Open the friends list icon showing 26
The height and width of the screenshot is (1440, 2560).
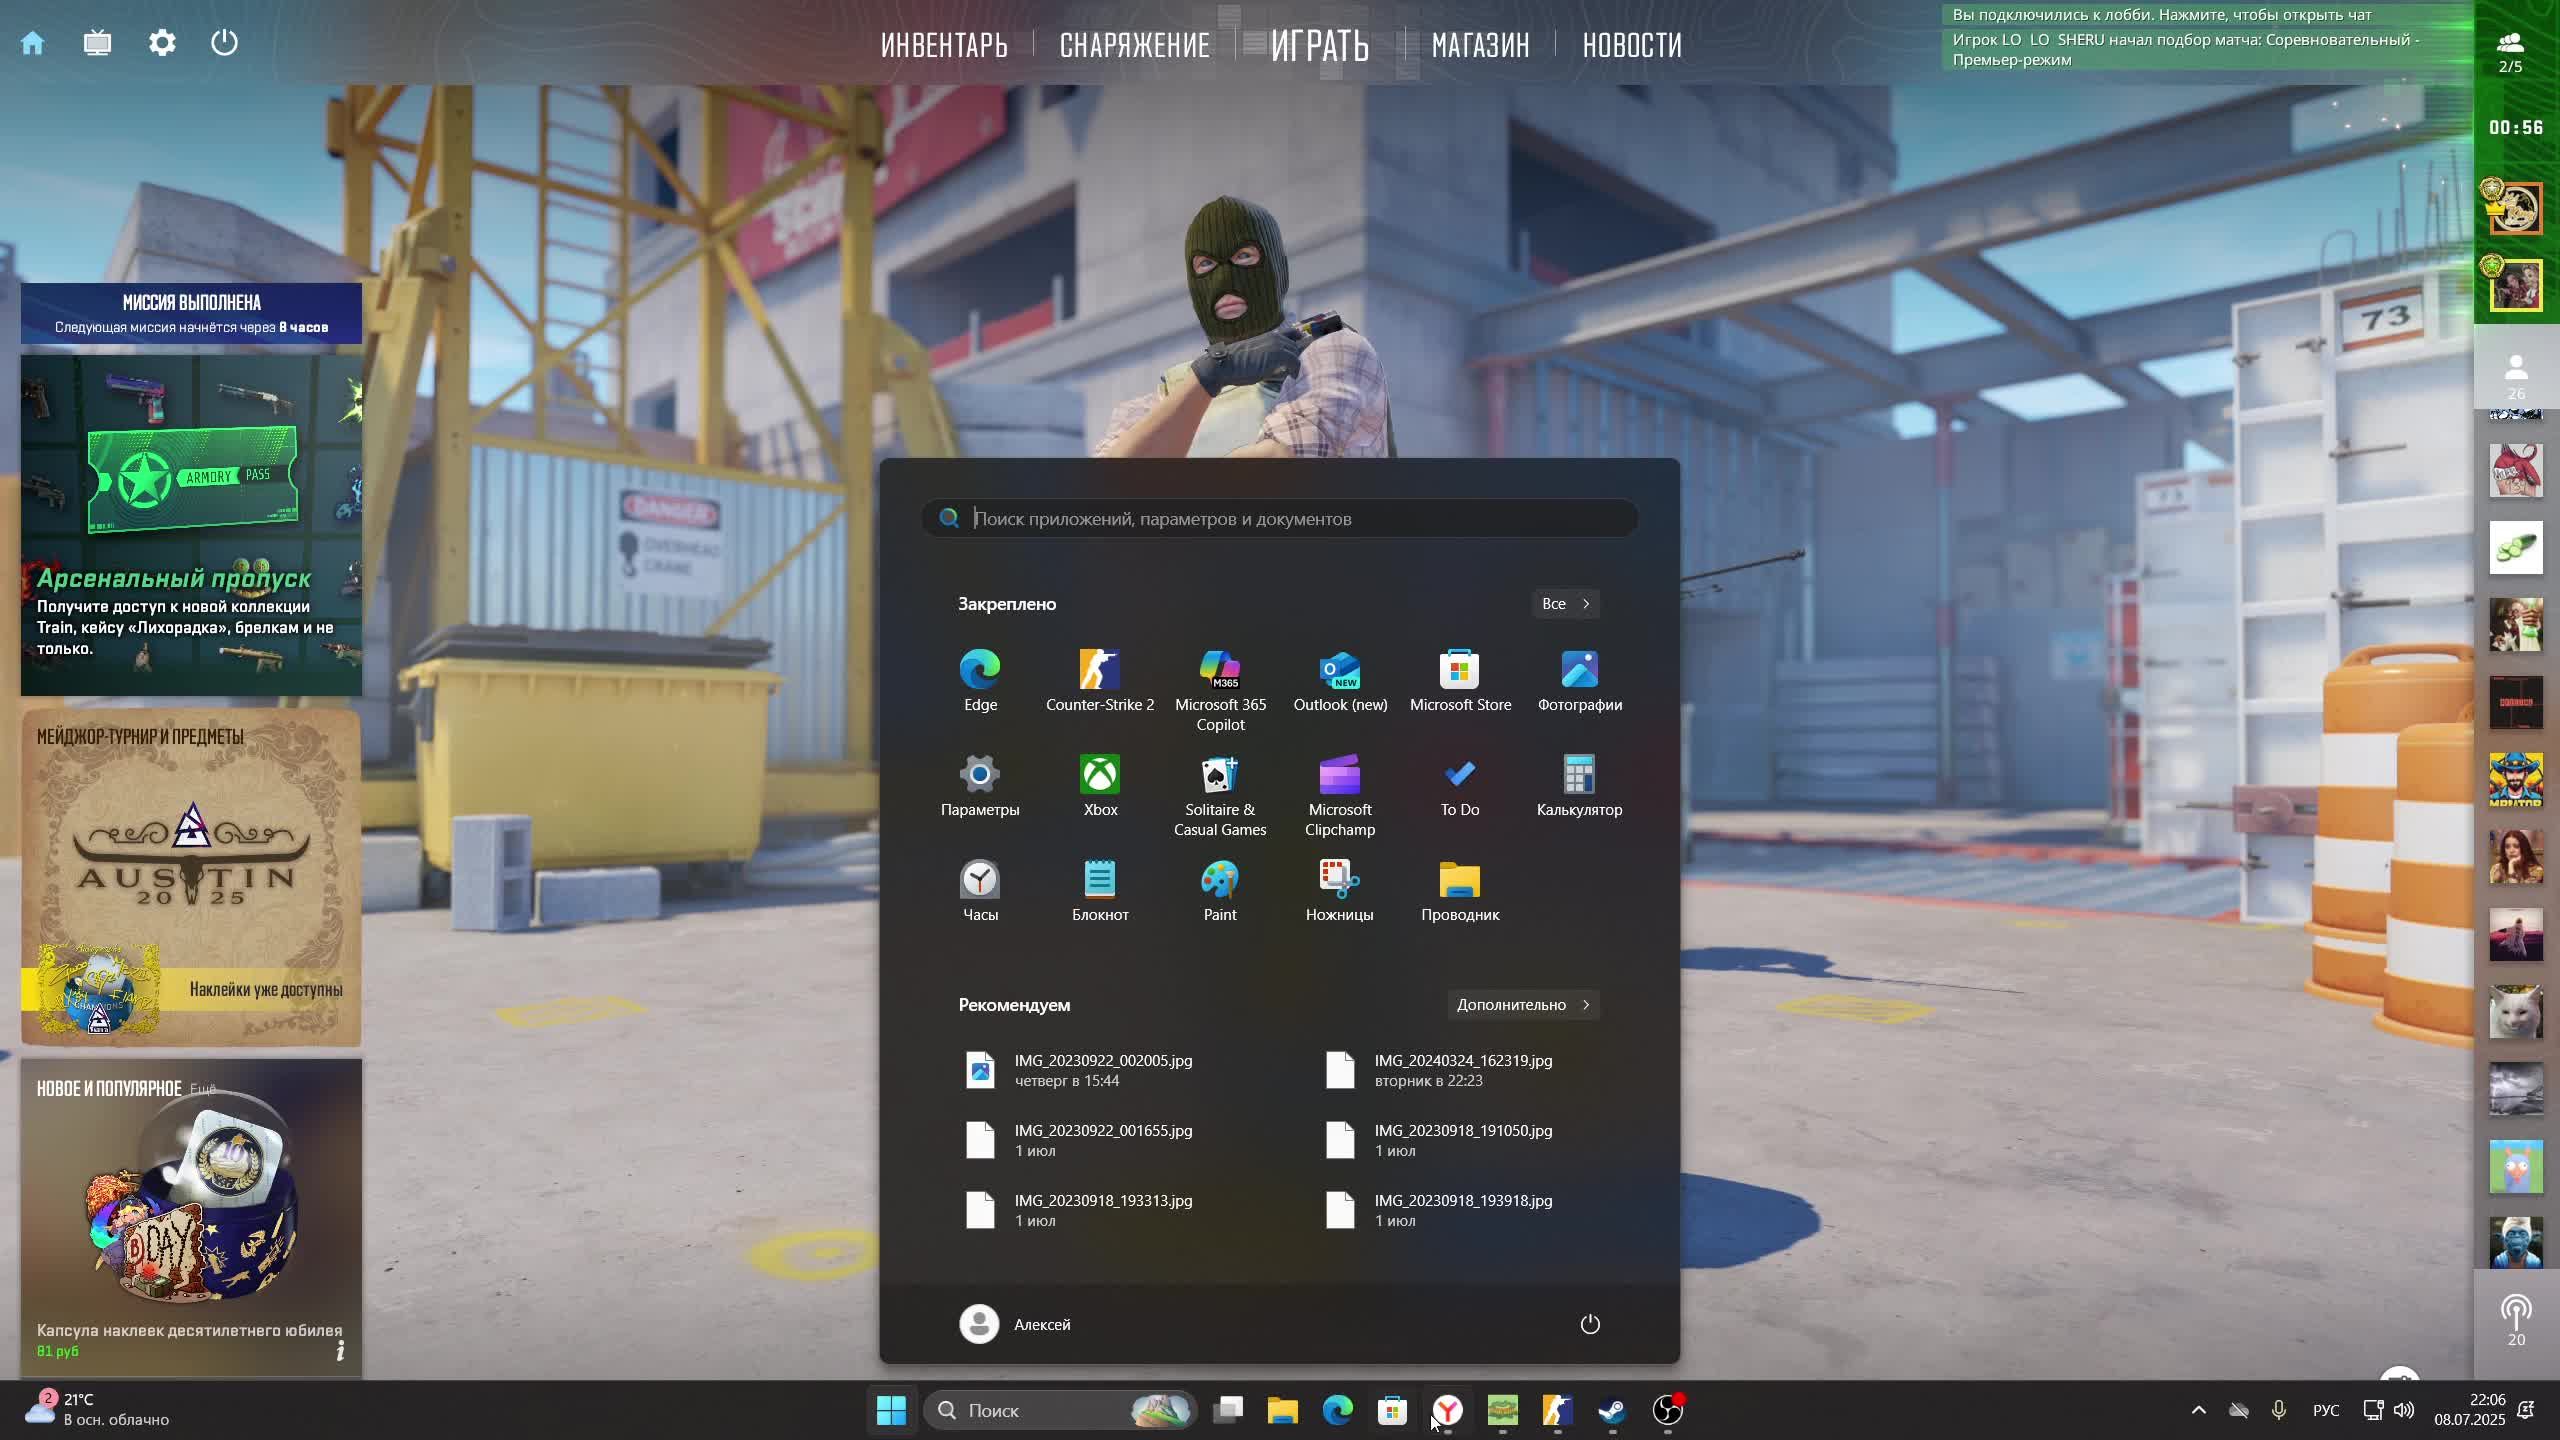tap(2516, 375)
